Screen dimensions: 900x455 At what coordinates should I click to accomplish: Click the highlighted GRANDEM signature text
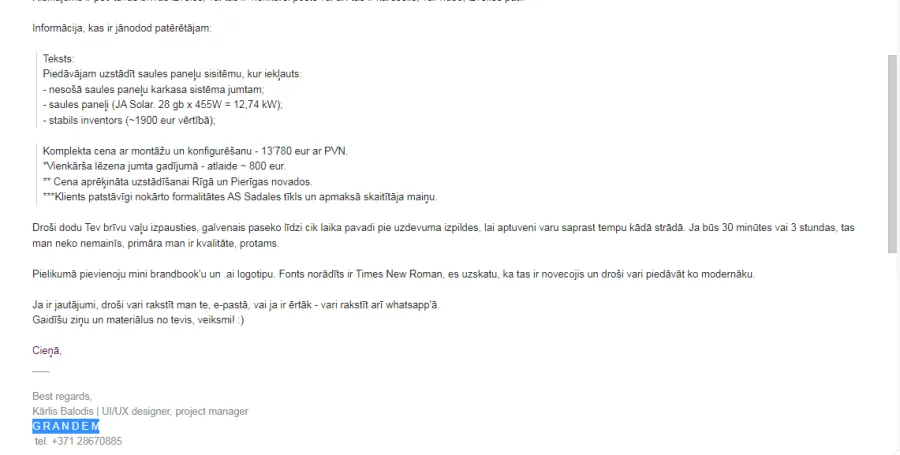pyautogui.click(x=65, y=426)
